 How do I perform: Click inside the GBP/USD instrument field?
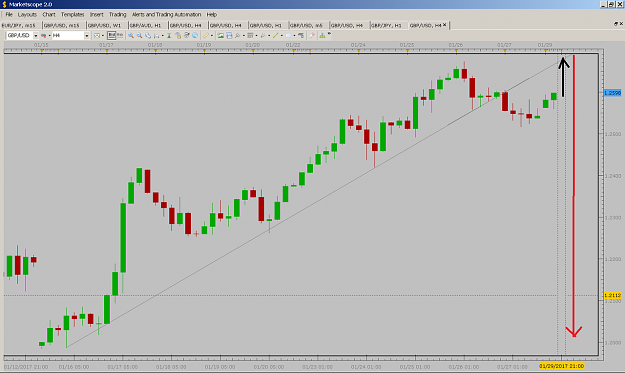(19, 35)
